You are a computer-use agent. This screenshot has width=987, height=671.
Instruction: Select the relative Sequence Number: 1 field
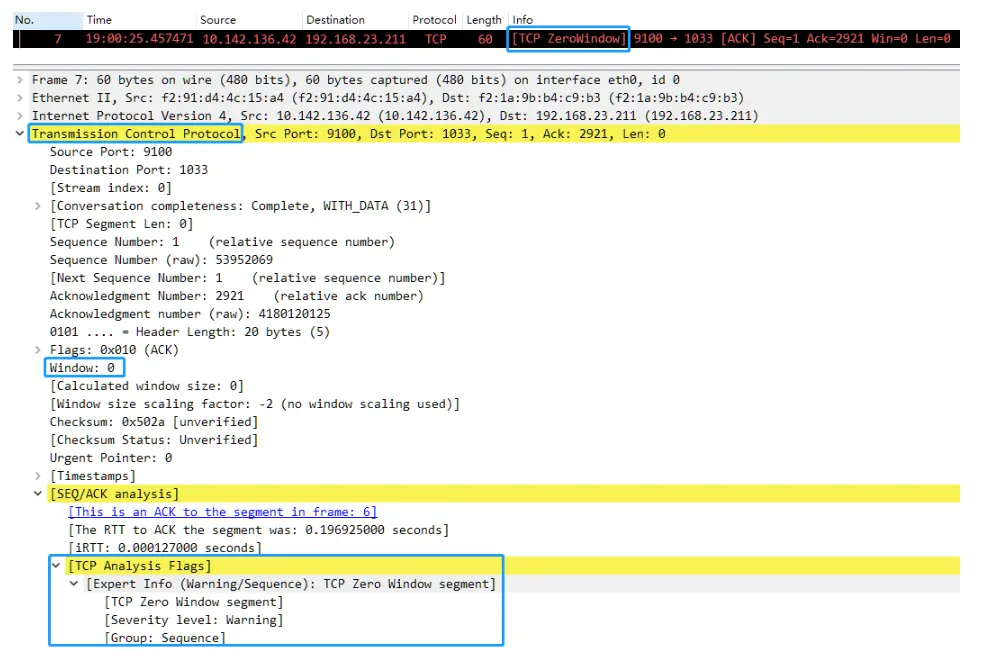pyautogui.click(x=222, y=242)
